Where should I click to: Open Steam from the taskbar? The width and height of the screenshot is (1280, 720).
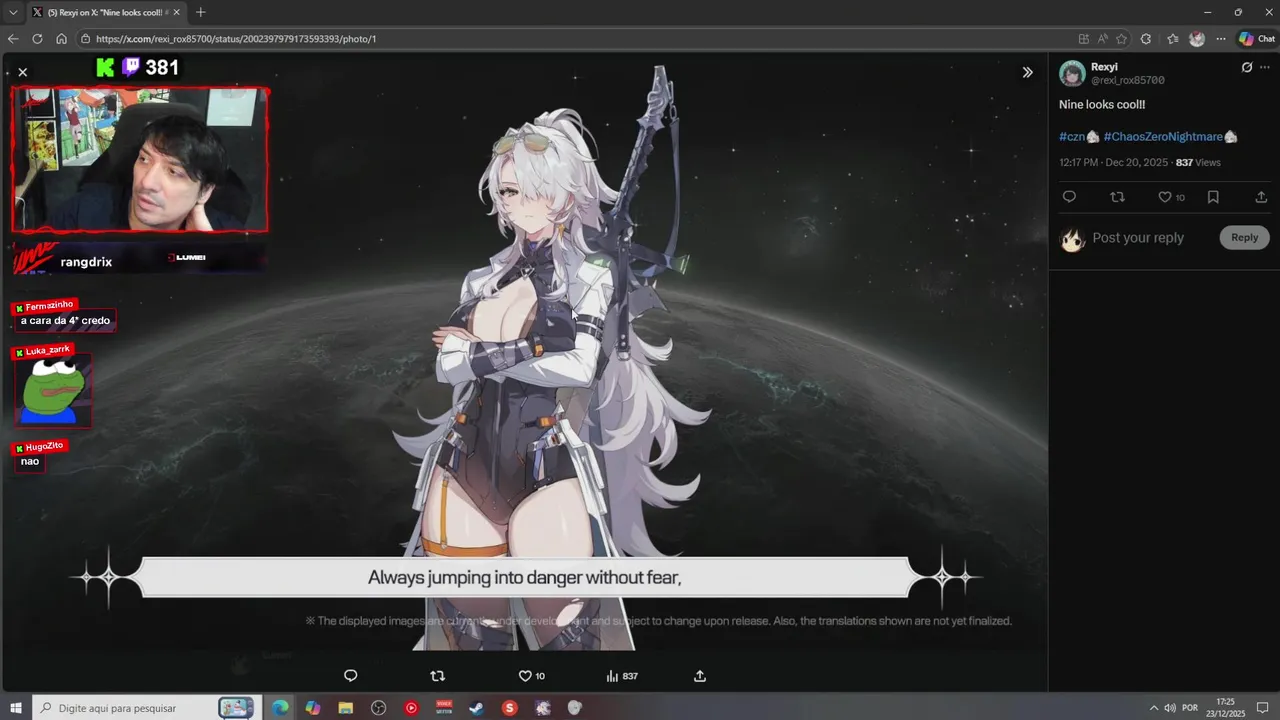pyautogui.click(x=477, y=708)
